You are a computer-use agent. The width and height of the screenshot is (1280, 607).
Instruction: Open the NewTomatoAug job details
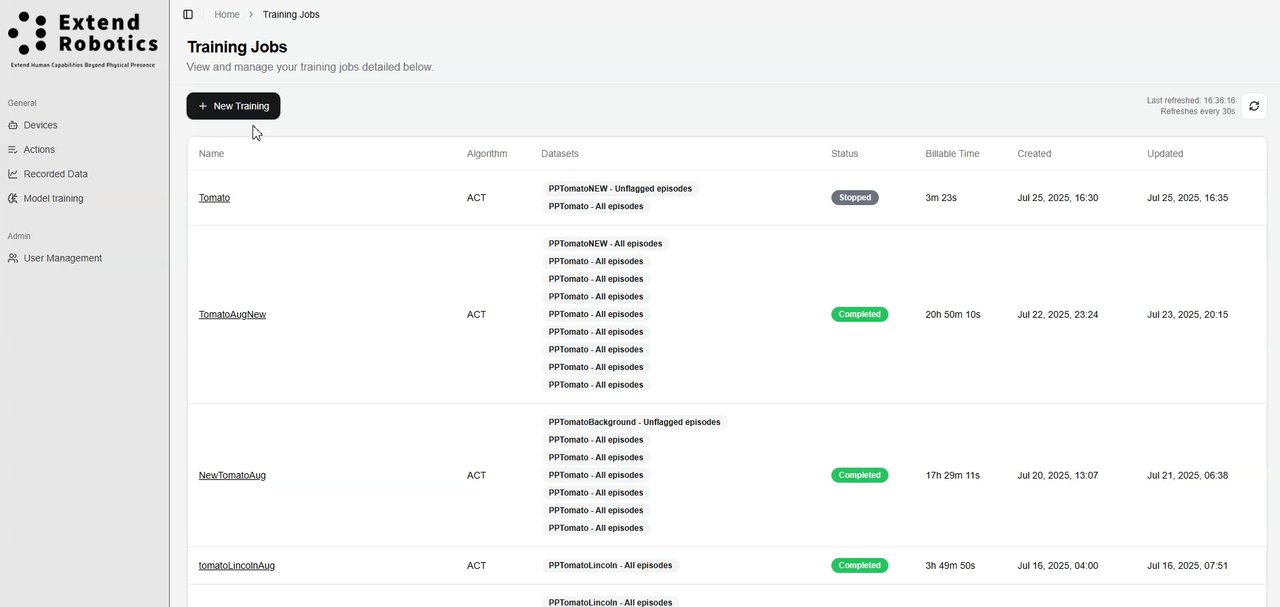pyautogui.click(x=232, y=476)
